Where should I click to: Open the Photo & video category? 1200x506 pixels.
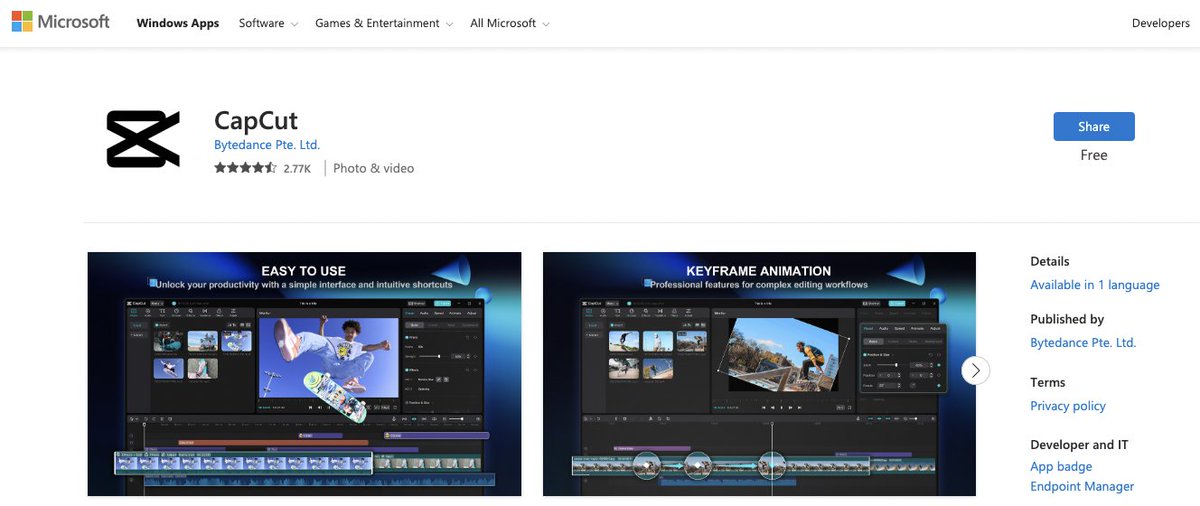click(373, 168)
